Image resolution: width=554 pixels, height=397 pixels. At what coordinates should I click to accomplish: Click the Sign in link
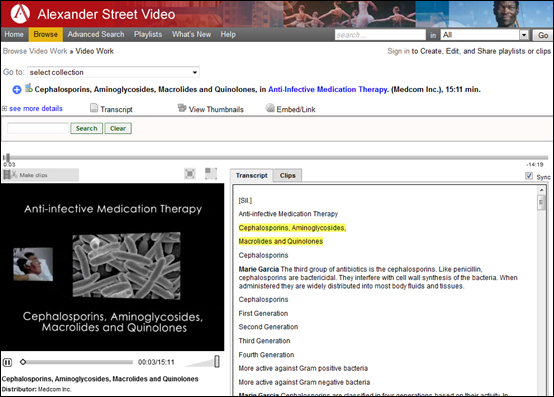(398, 51)
